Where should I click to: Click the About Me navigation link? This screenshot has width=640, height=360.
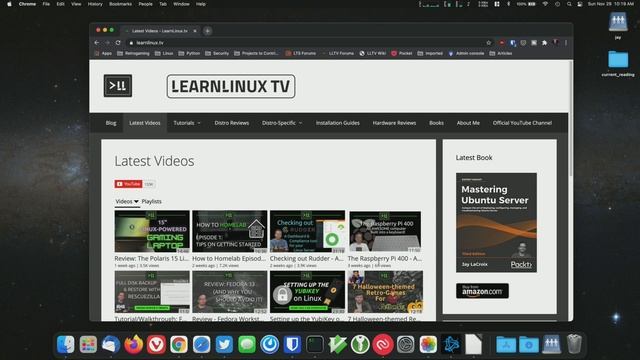point(468,123)
